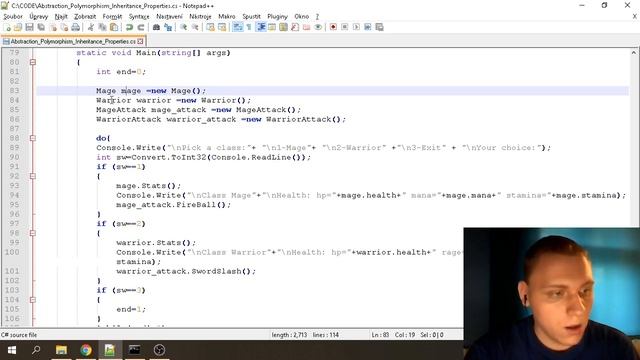Toggle the Function List panel icon
Screen dimensions: 640x360
click(x=295, y=27)
